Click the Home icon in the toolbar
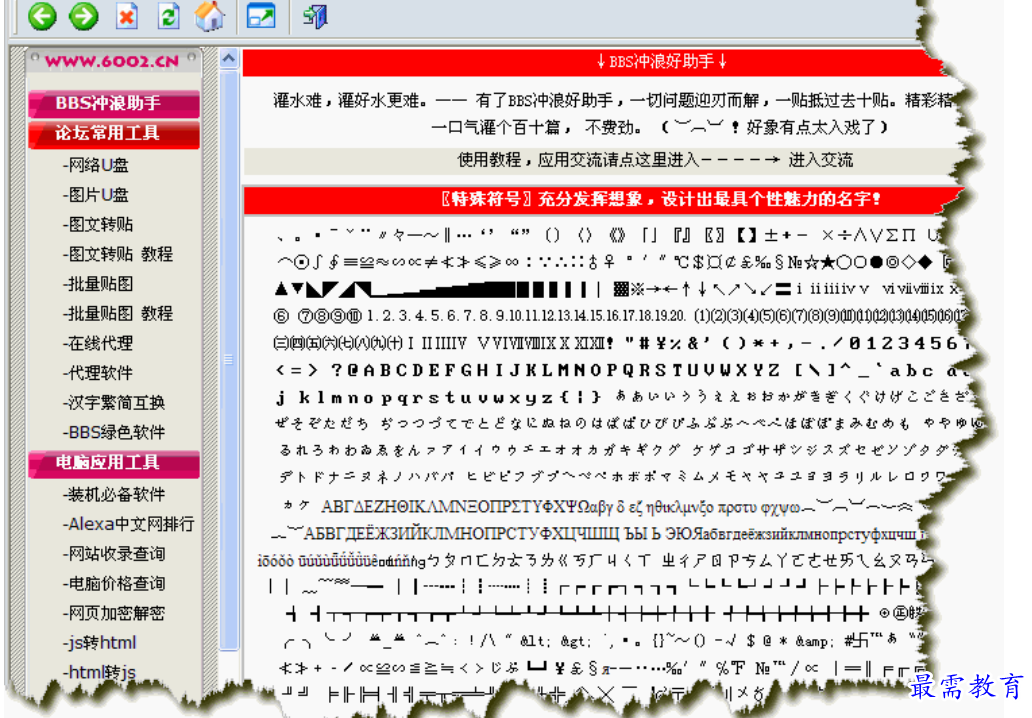 [209, 17]
